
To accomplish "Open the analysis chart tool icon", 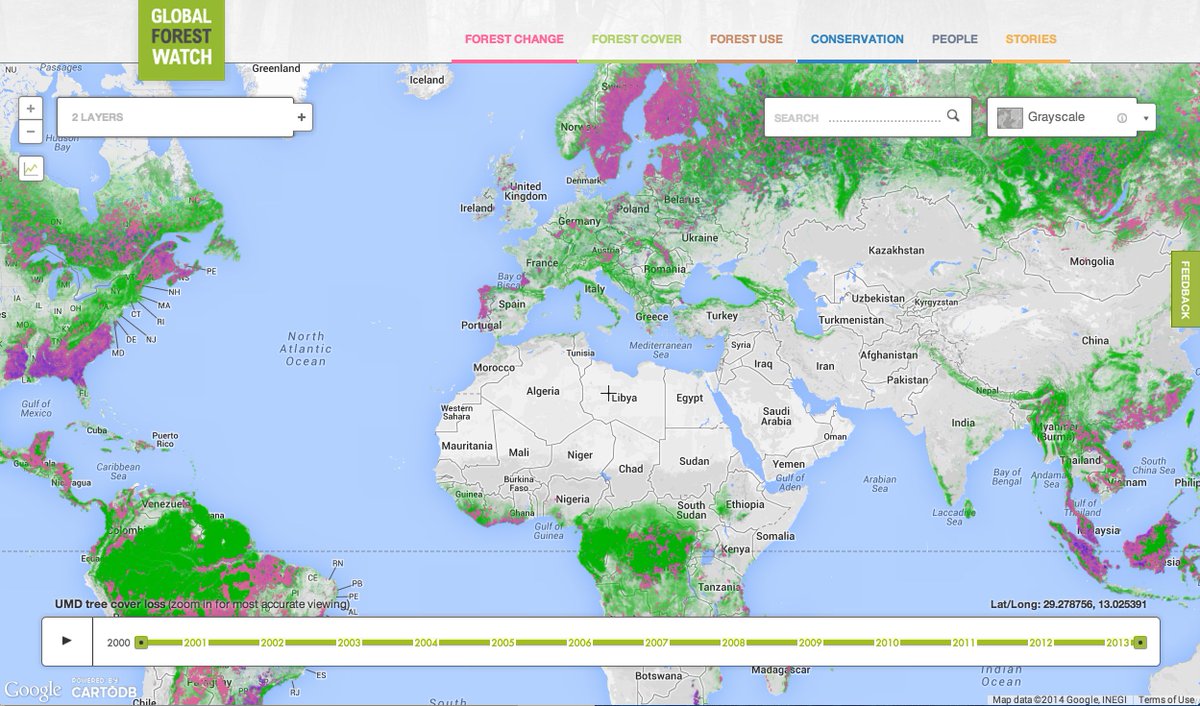I will pos(31,168).
